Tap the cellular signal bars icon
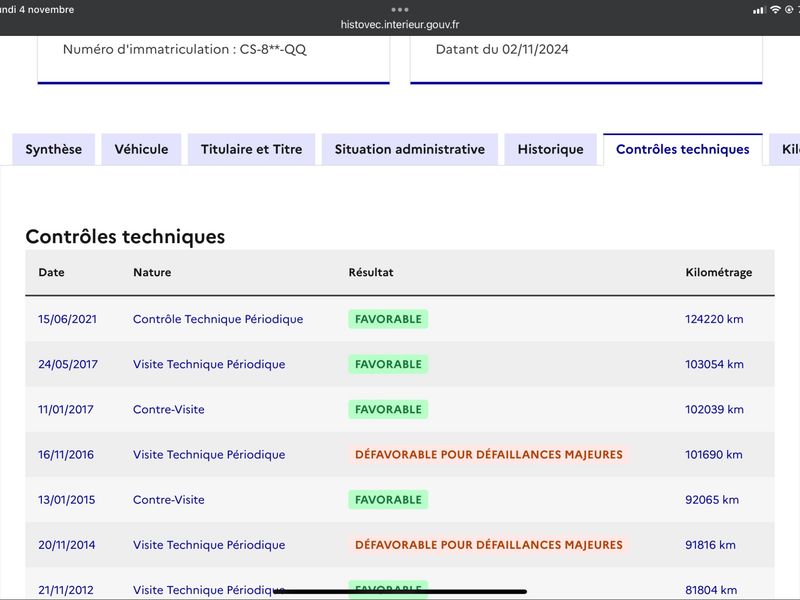800x600 pixels. (760, 10)
